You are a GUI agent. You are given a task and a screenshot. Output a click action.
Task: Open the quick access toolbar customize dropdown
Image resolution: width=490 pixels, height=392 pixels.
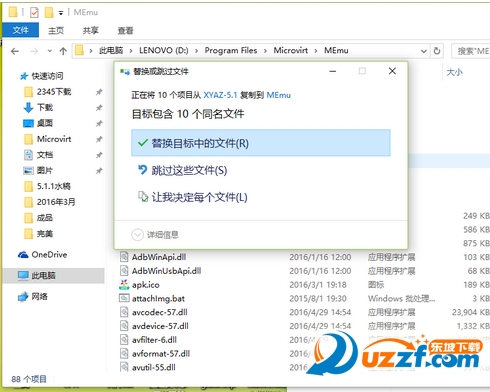tap(61, 13)
